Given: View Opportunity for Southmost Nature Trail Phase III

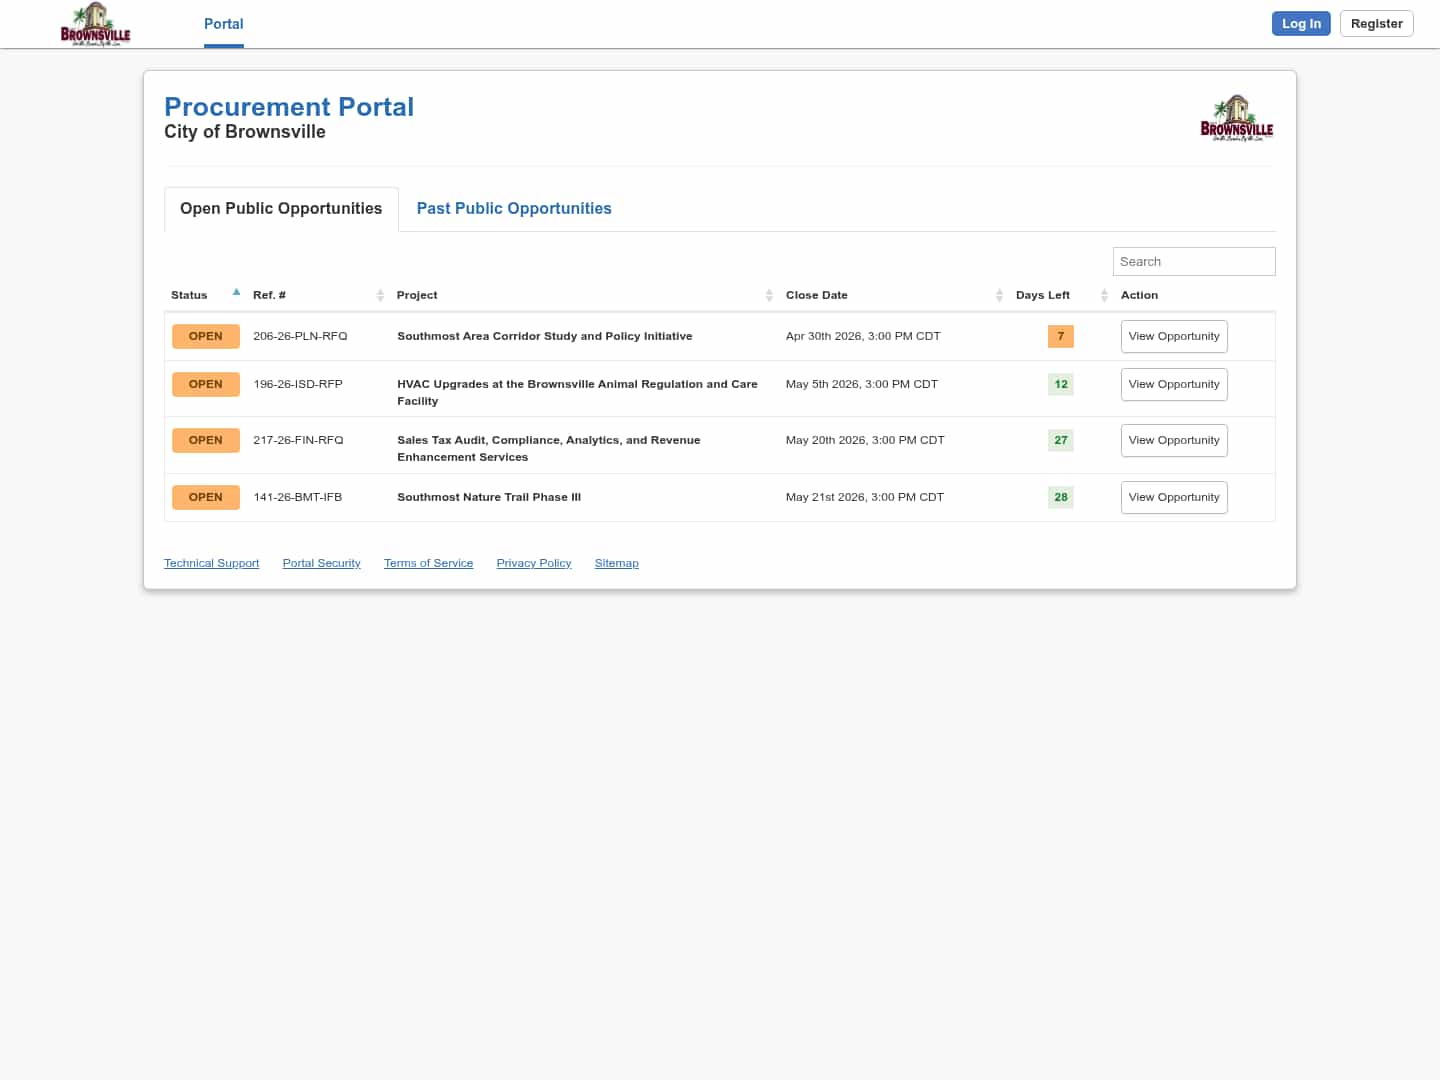Looking at the screenshot, I should tap(1173, 498).
